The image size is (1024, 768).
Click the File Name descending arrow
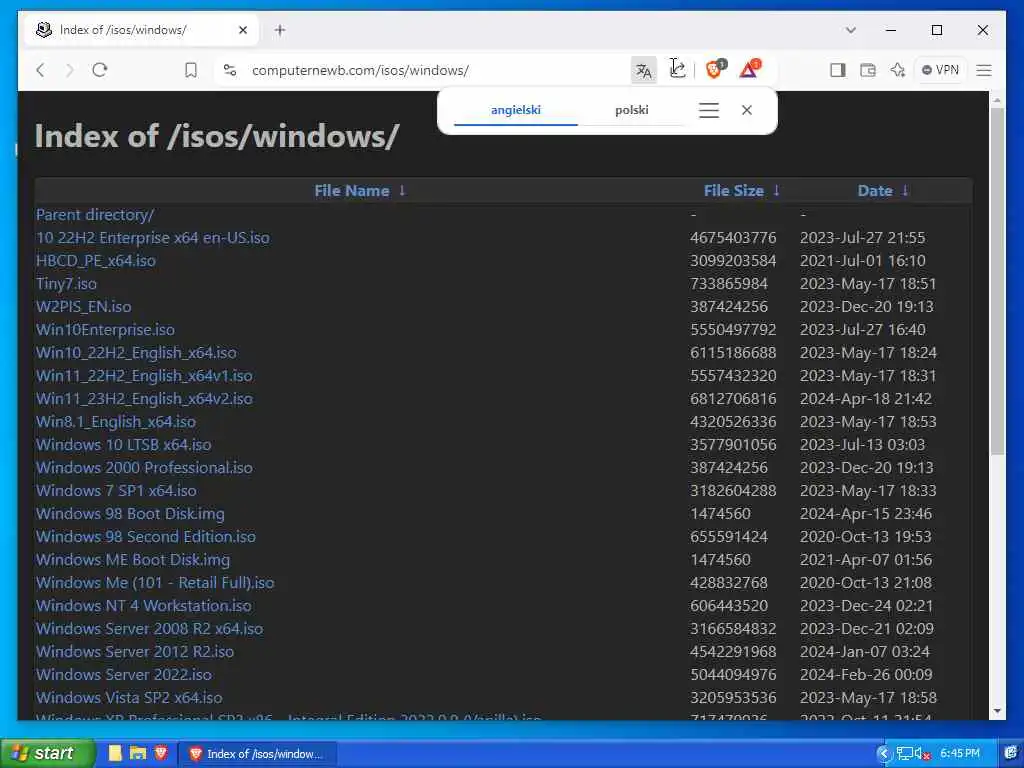click(402, 190)
